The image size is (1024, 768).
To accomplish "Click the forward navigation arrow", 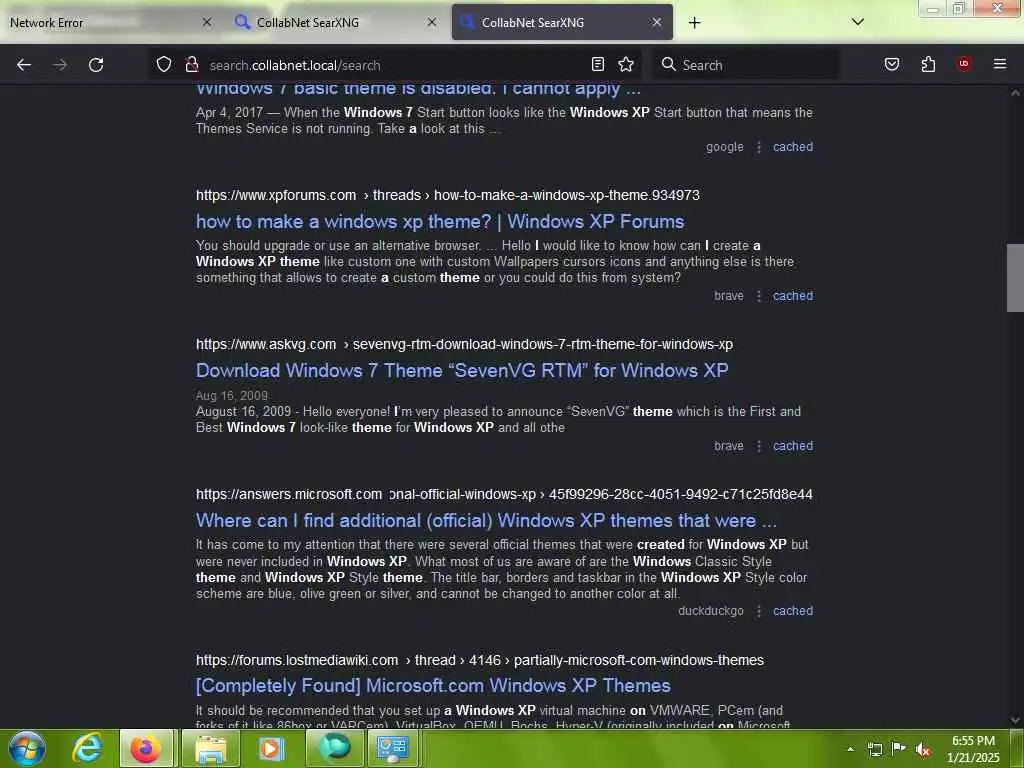I will [60, 65].
